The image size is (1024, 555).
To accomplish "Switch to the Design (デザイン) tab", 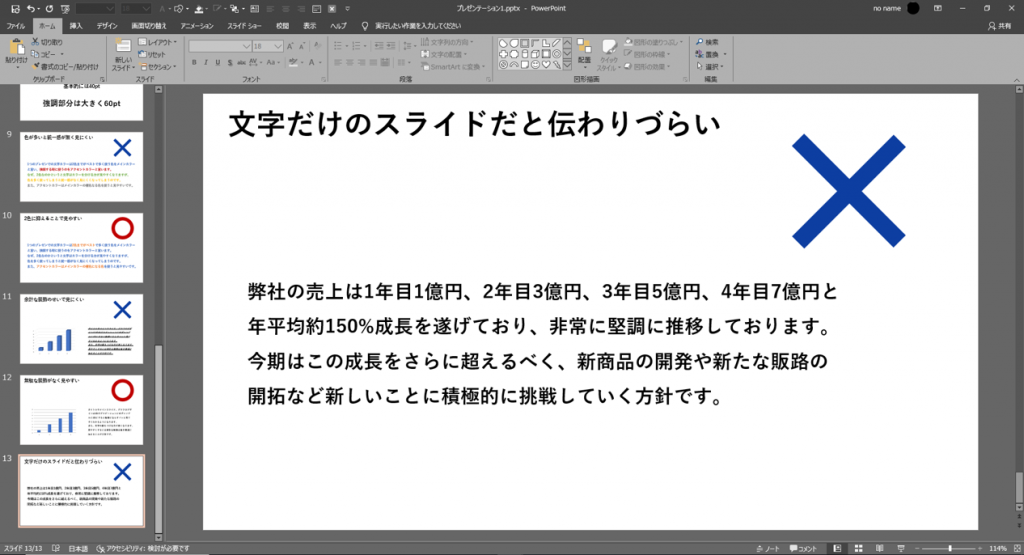I will (x=107, y=26).
